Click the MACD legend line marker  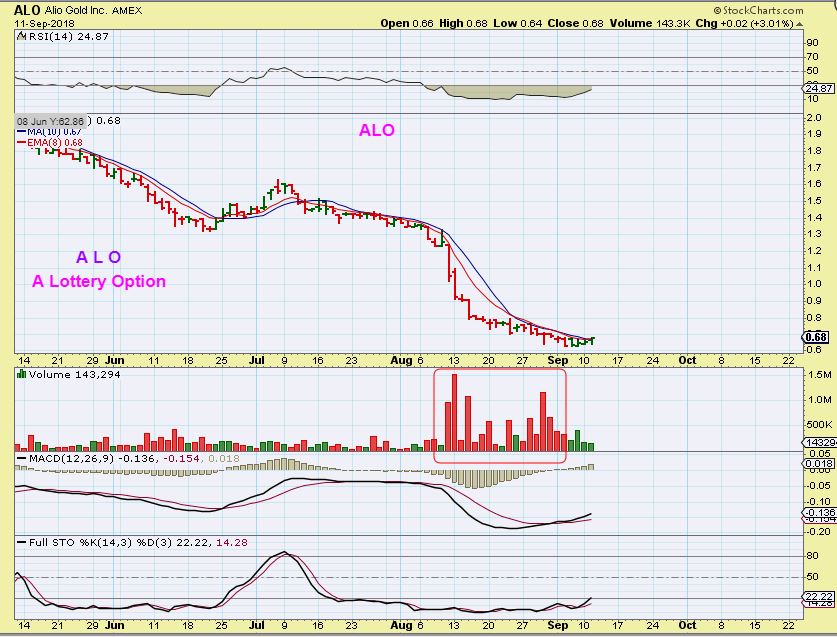21,459
